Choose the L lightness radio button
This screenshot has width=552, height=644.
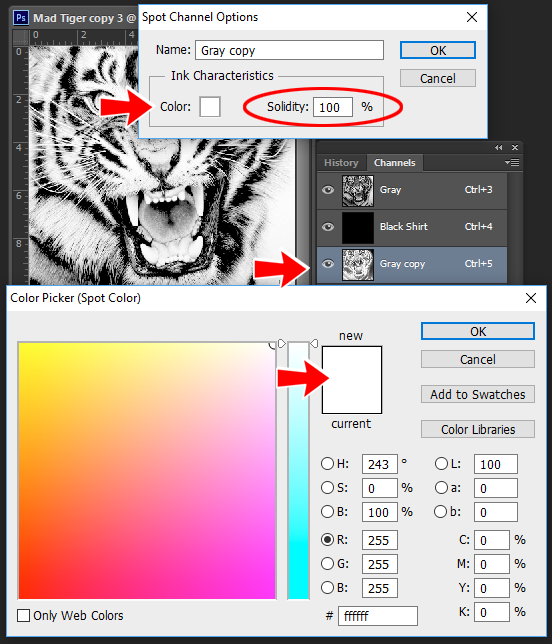(441, 464)
